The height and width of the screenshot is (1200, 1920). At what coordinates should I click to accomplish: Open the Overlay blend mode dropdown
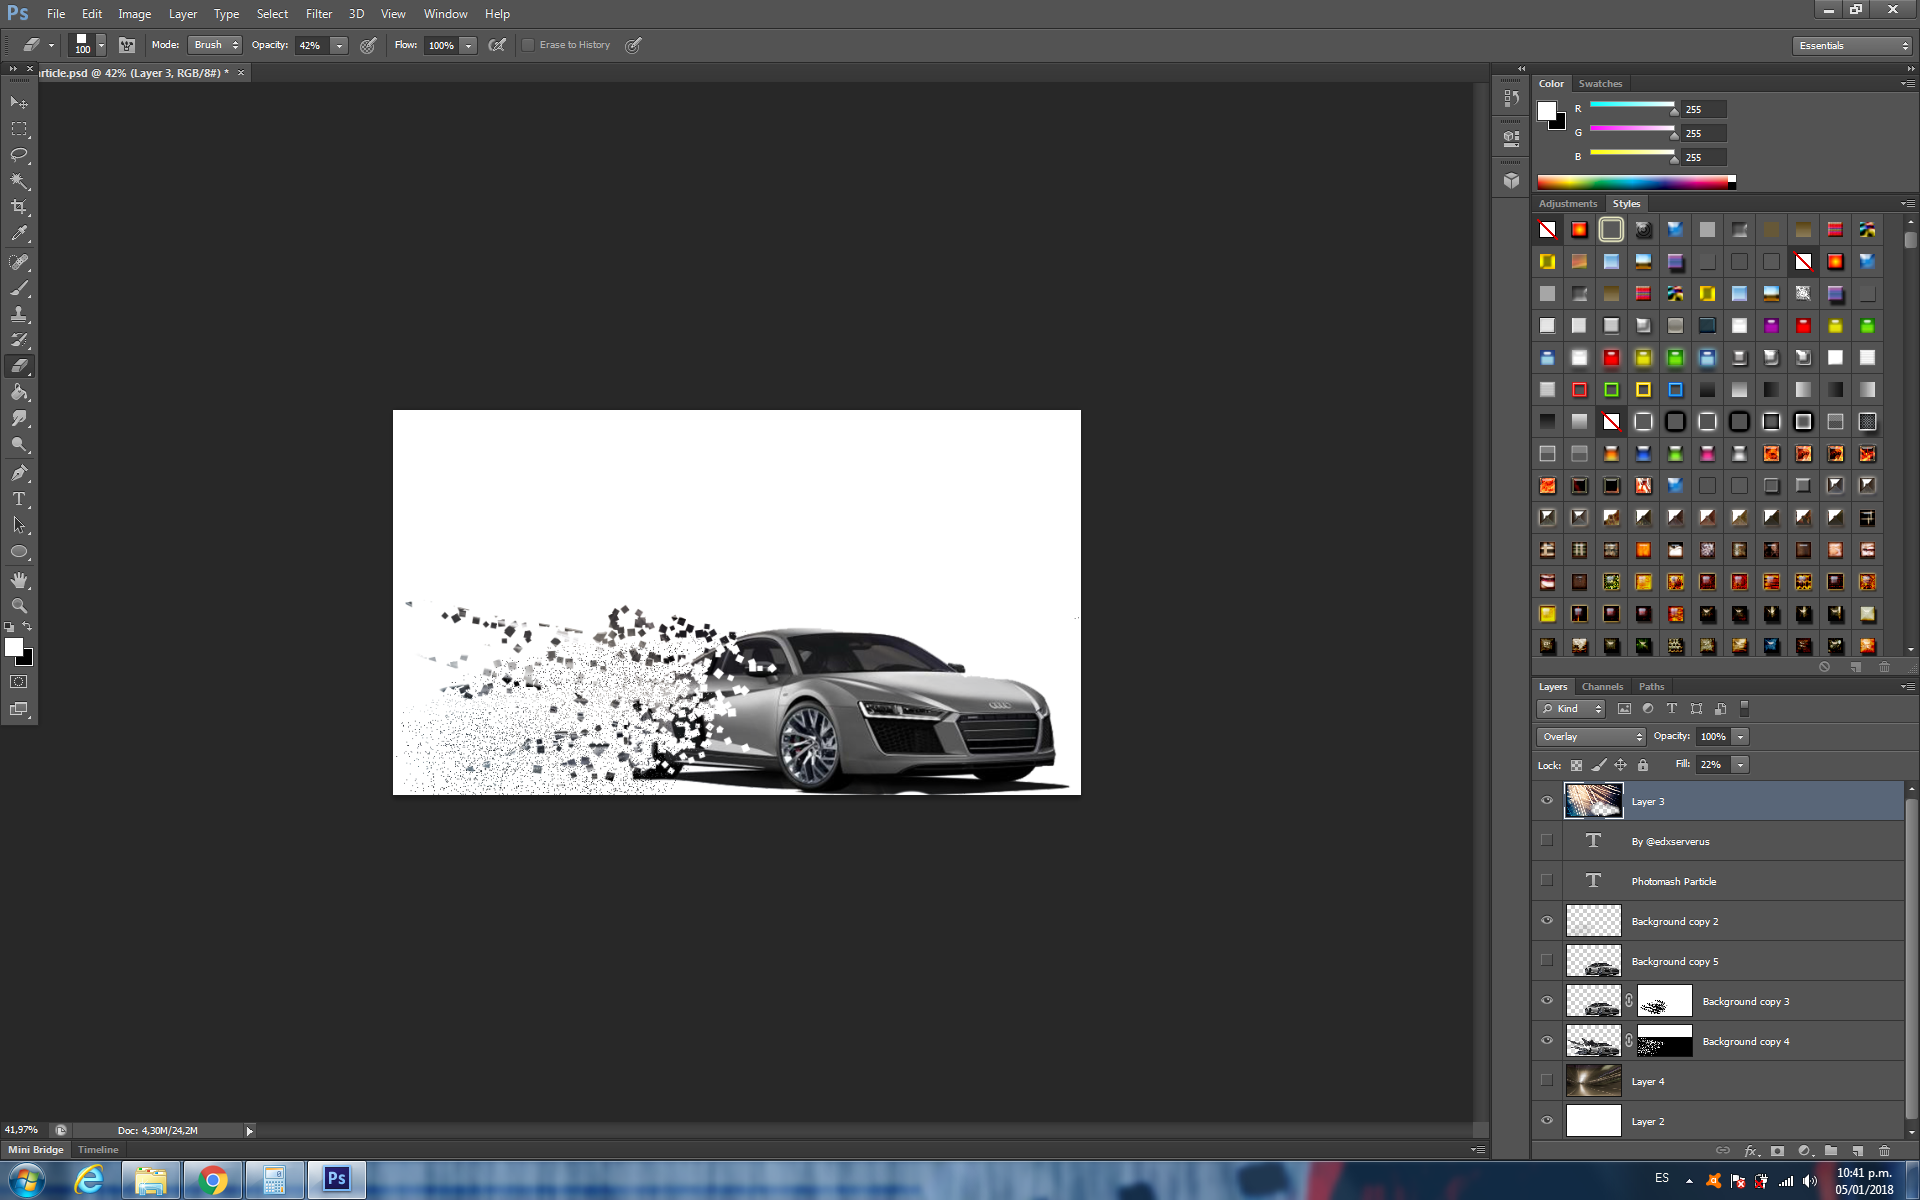[1590, 737]
